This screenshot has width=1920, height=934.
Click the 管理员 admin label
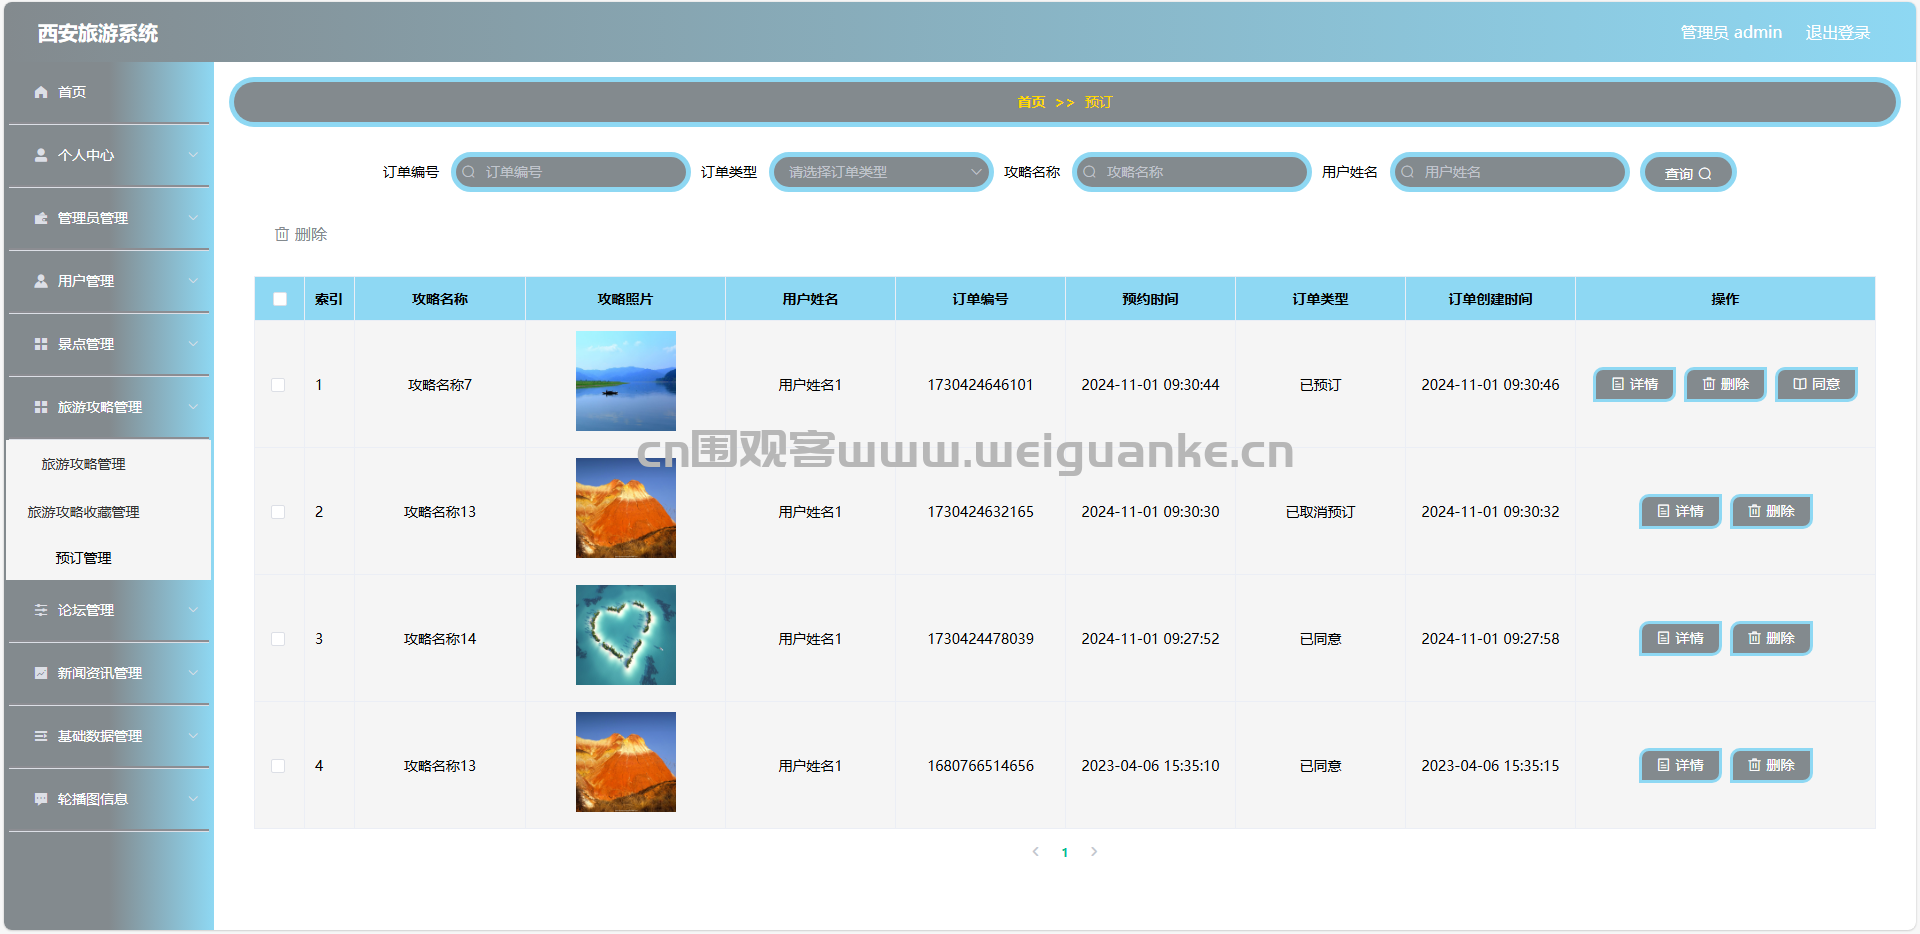[x=1731, y=33]
